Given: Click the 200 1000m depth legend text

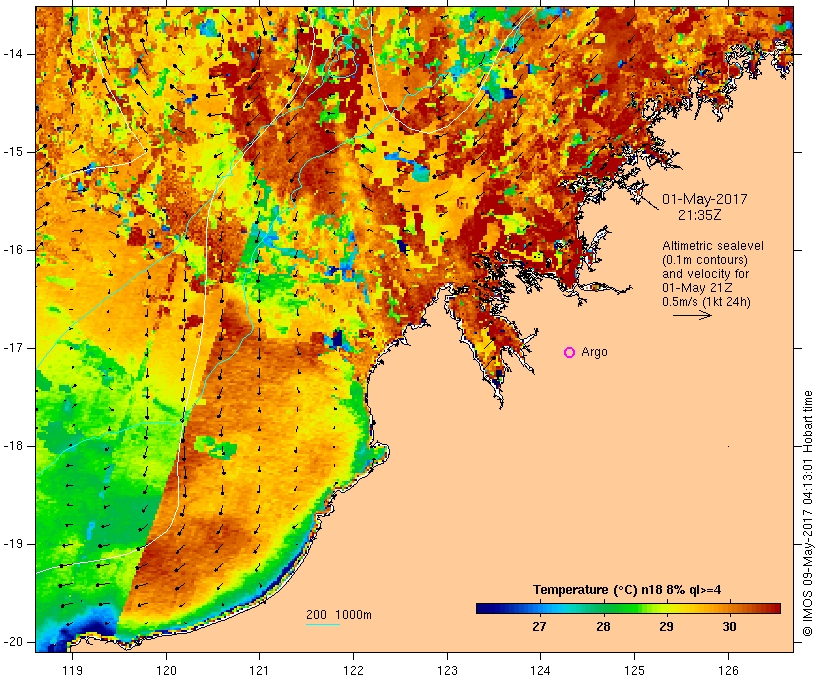Looking at the screenshot, I should (339, 615).
